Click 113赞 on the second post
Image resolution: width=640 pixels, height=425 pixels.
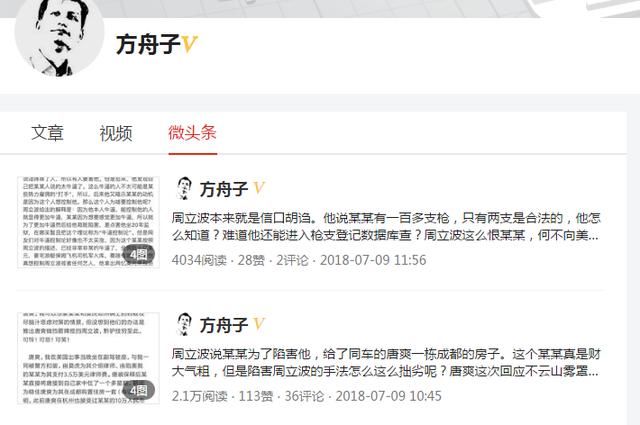[256, 396]
